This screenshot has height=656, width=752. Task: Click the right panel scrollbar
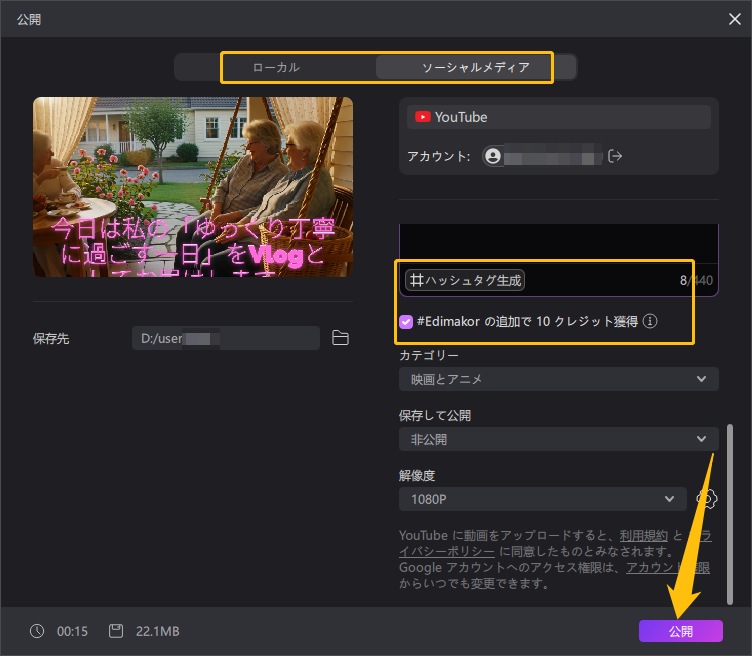click(x=729, y=514)
